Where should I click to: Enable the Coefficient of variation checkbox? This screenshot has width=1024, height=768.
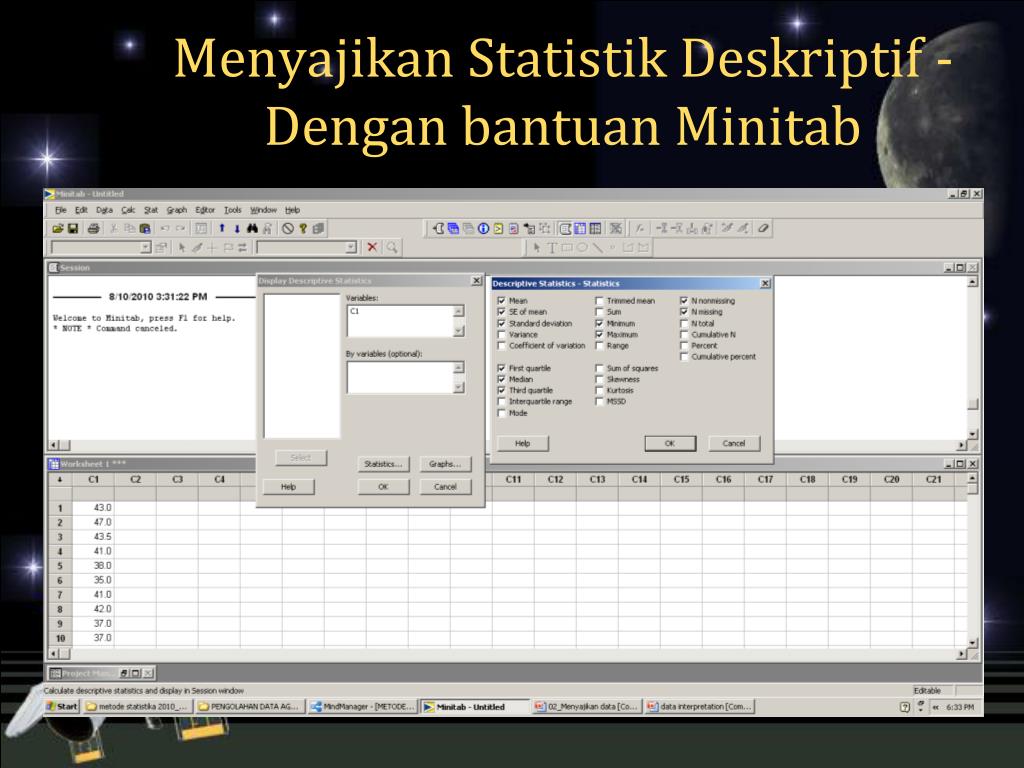coord(502,345)
